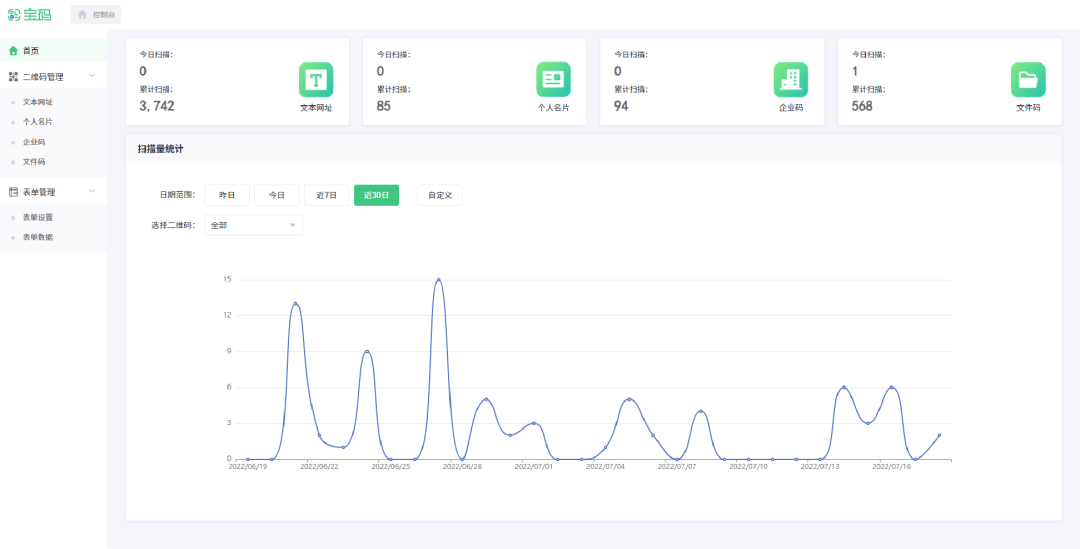Switch date range to 近7日
The width and height of the screenshot is (1080, 549).
[327, 196]
